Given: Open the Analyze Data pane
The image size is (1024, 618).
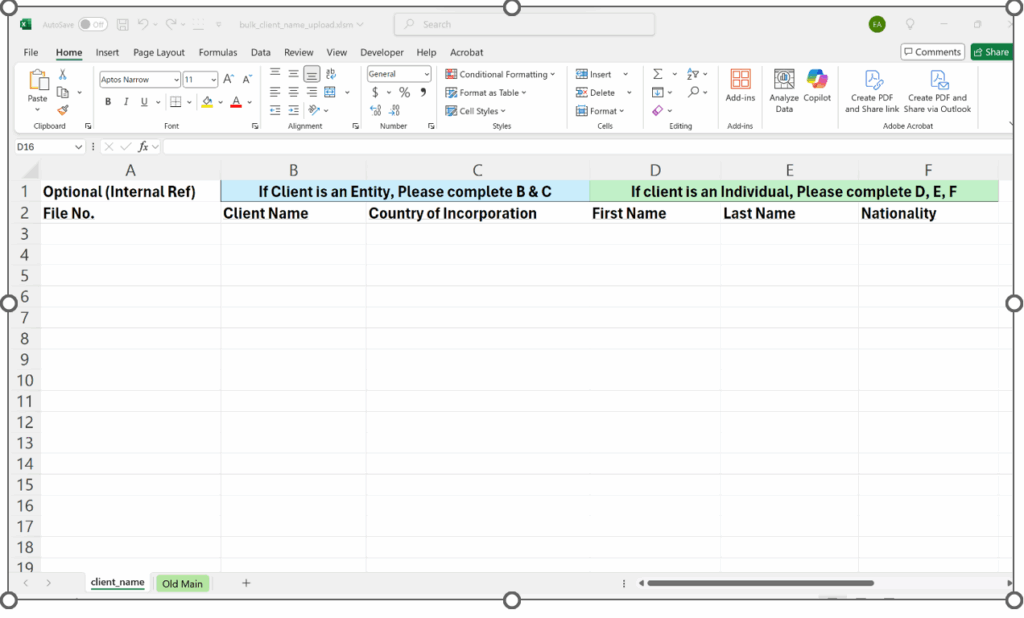Looking at the screenshot, I should click(x=784, y=90).
